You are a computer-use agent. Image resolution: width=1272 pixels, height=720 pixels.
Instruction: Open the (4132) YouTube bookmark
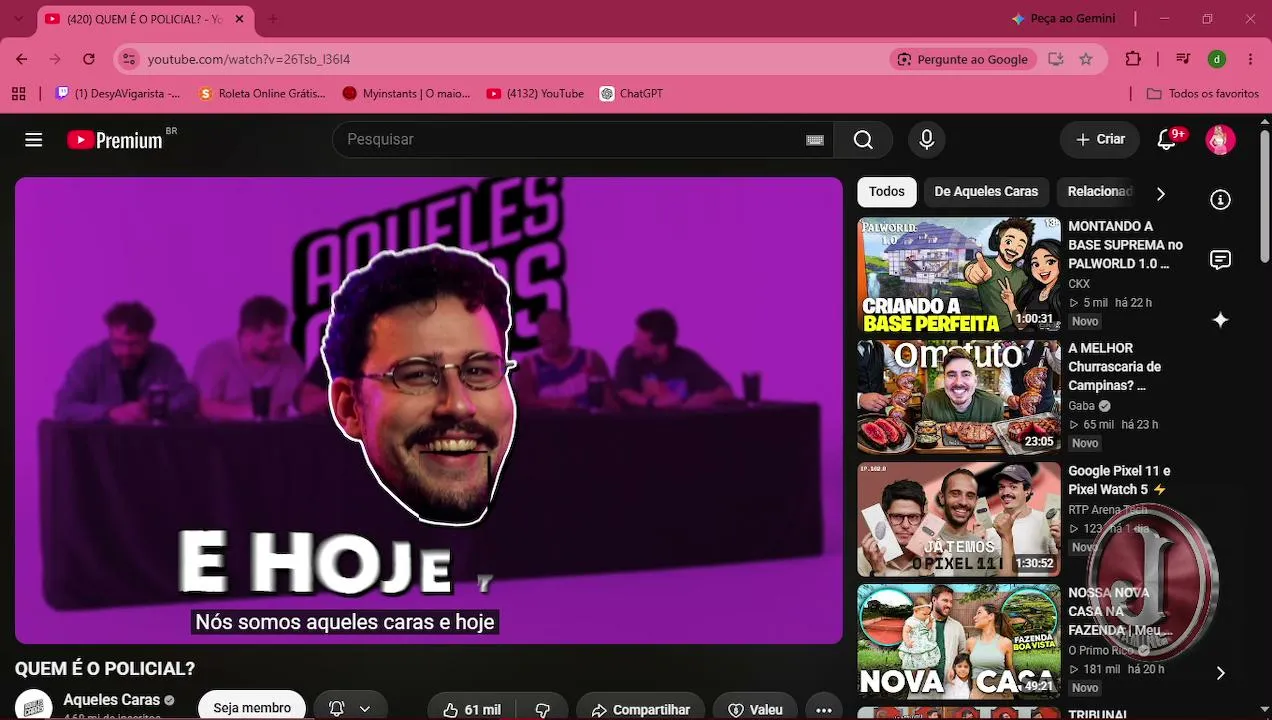[535, 94]
